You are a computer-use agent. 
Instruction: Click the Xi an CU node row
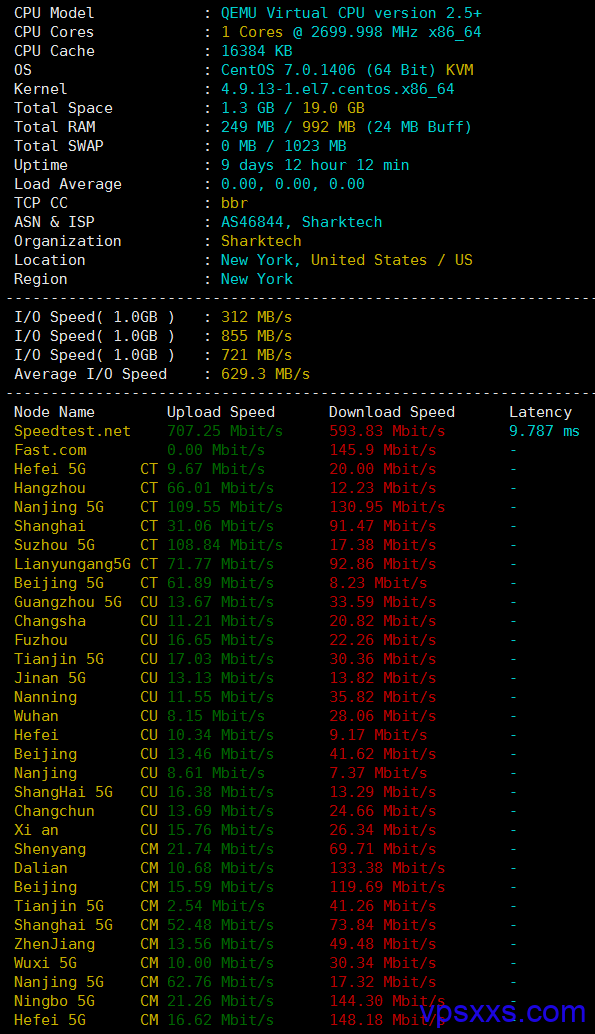point(297,830)
